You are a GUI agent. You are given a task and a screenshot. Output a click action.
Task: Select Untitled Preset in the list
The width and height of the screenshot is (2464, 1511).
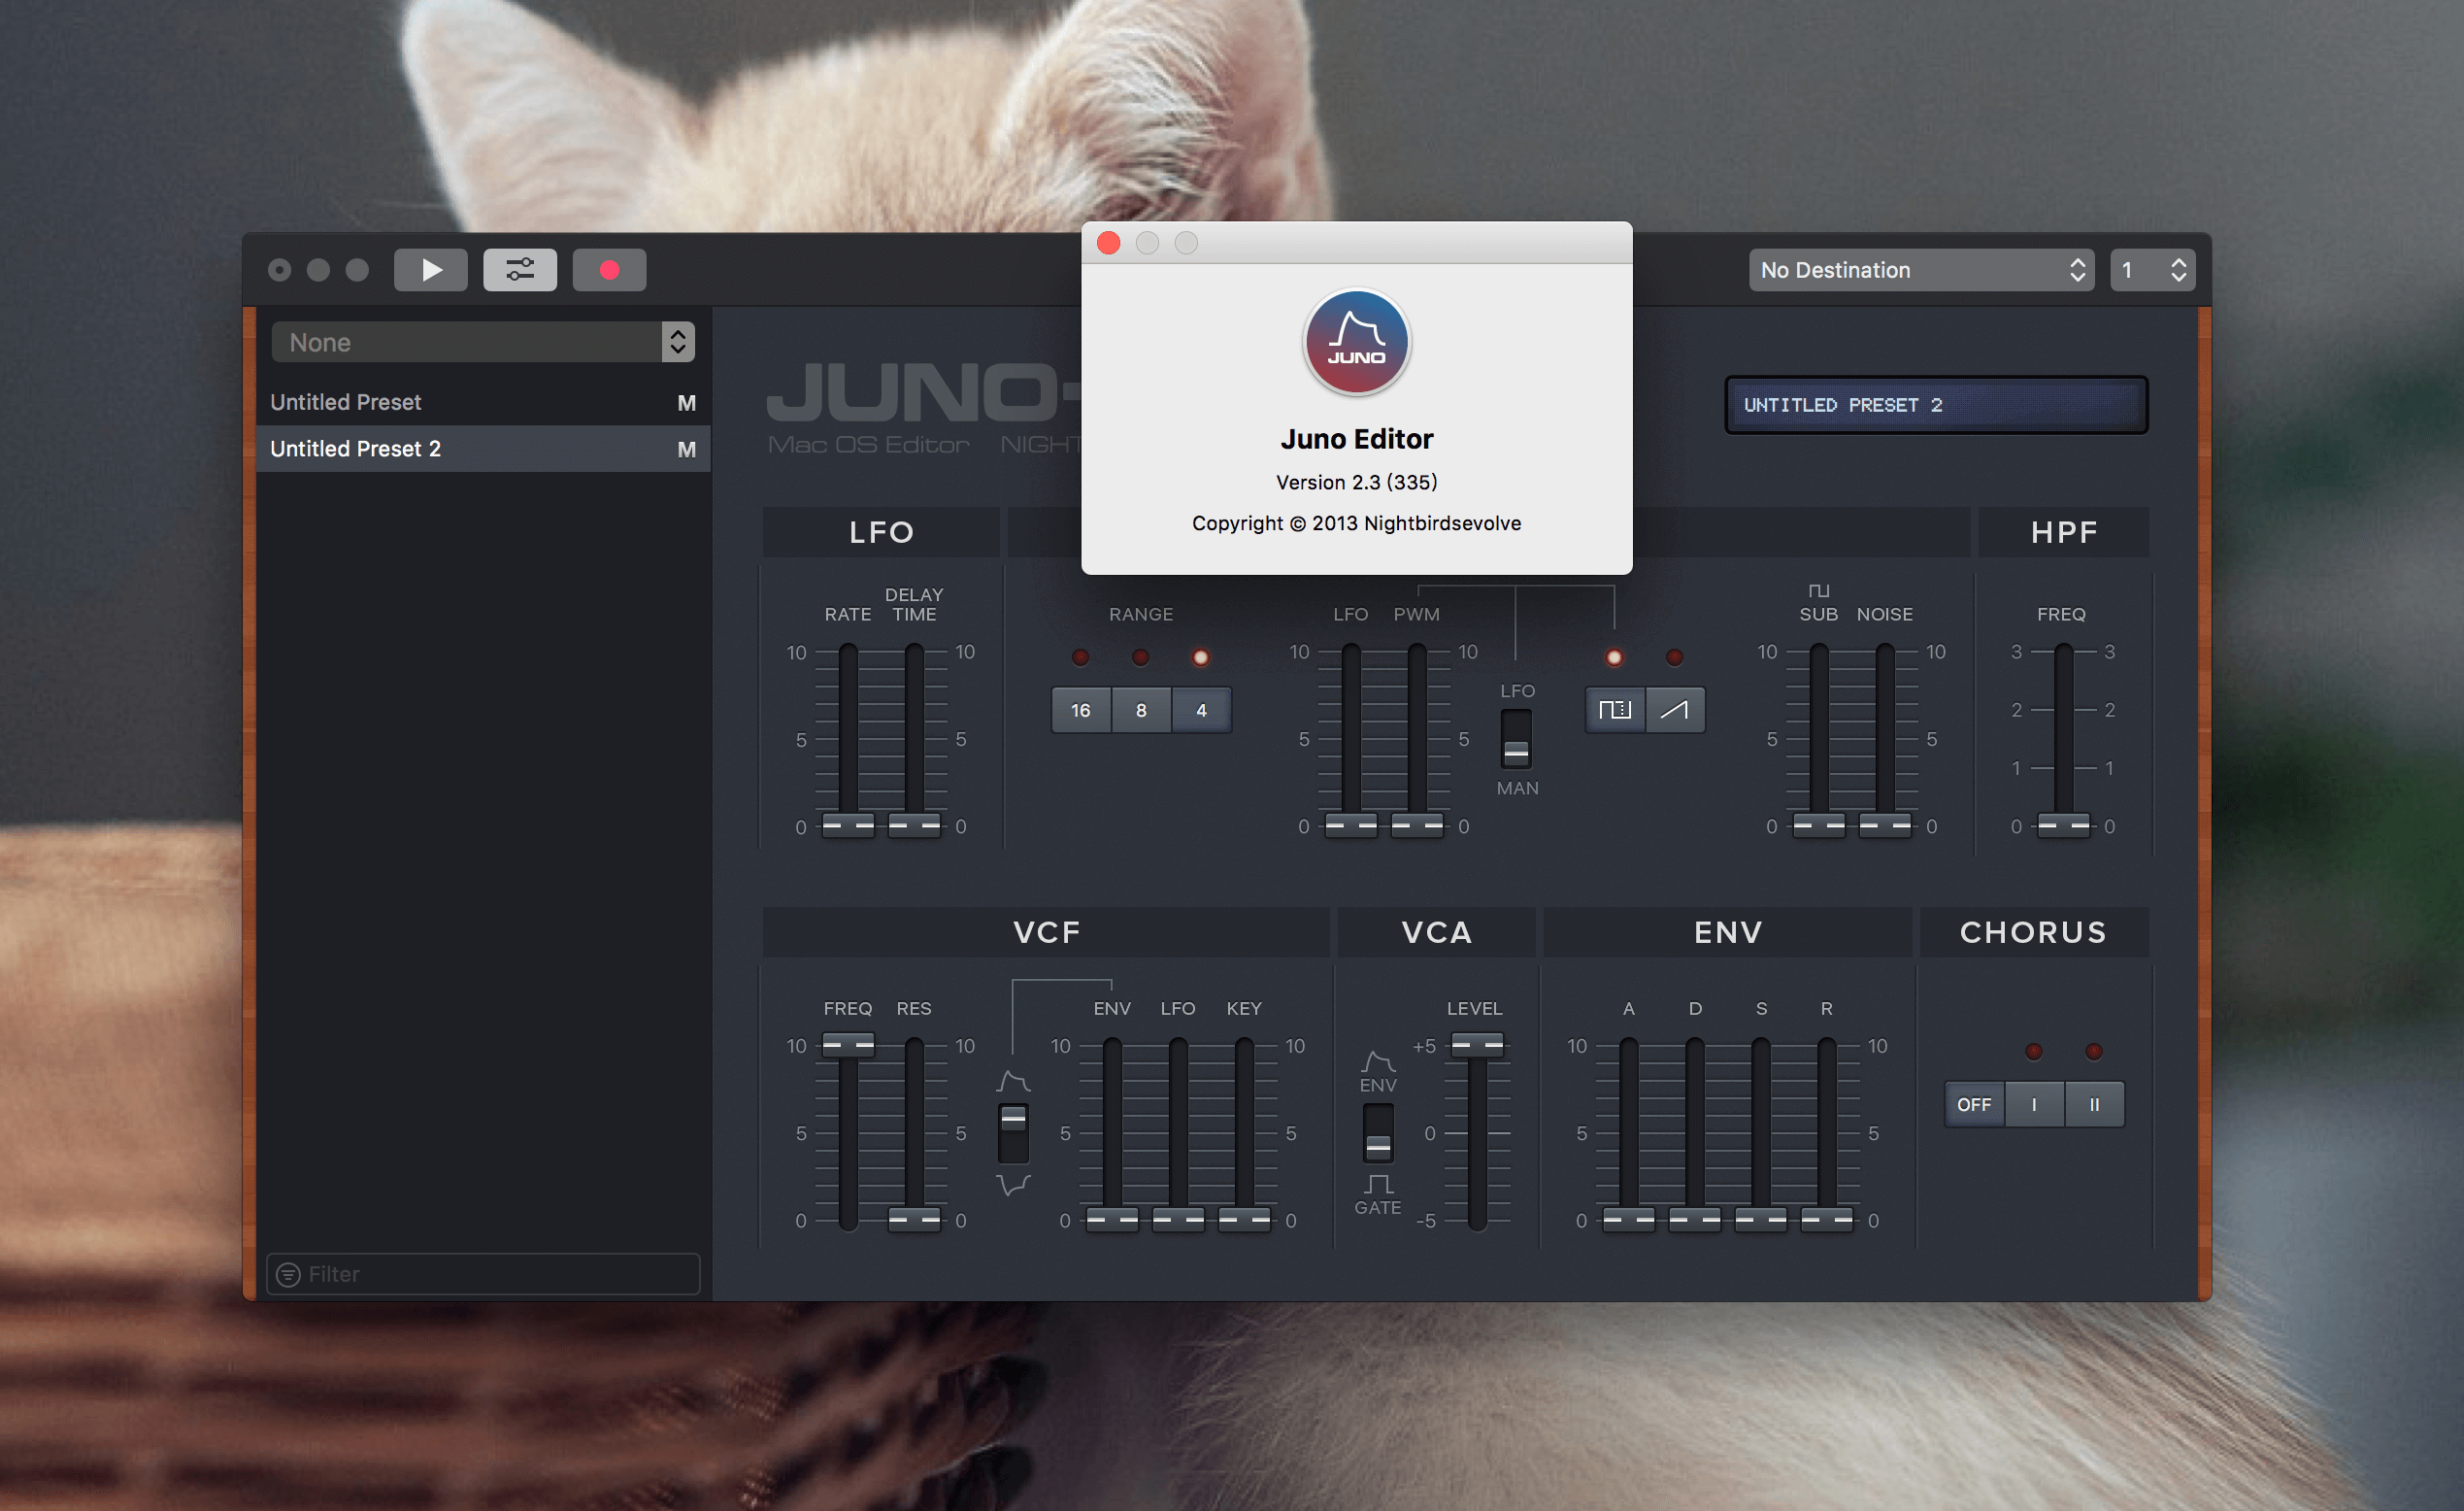click(483, 402)
